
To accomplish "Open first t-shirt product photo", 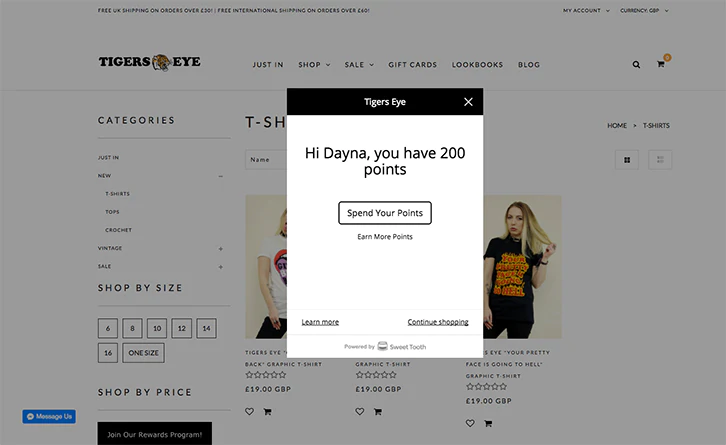I will [266, 267].
